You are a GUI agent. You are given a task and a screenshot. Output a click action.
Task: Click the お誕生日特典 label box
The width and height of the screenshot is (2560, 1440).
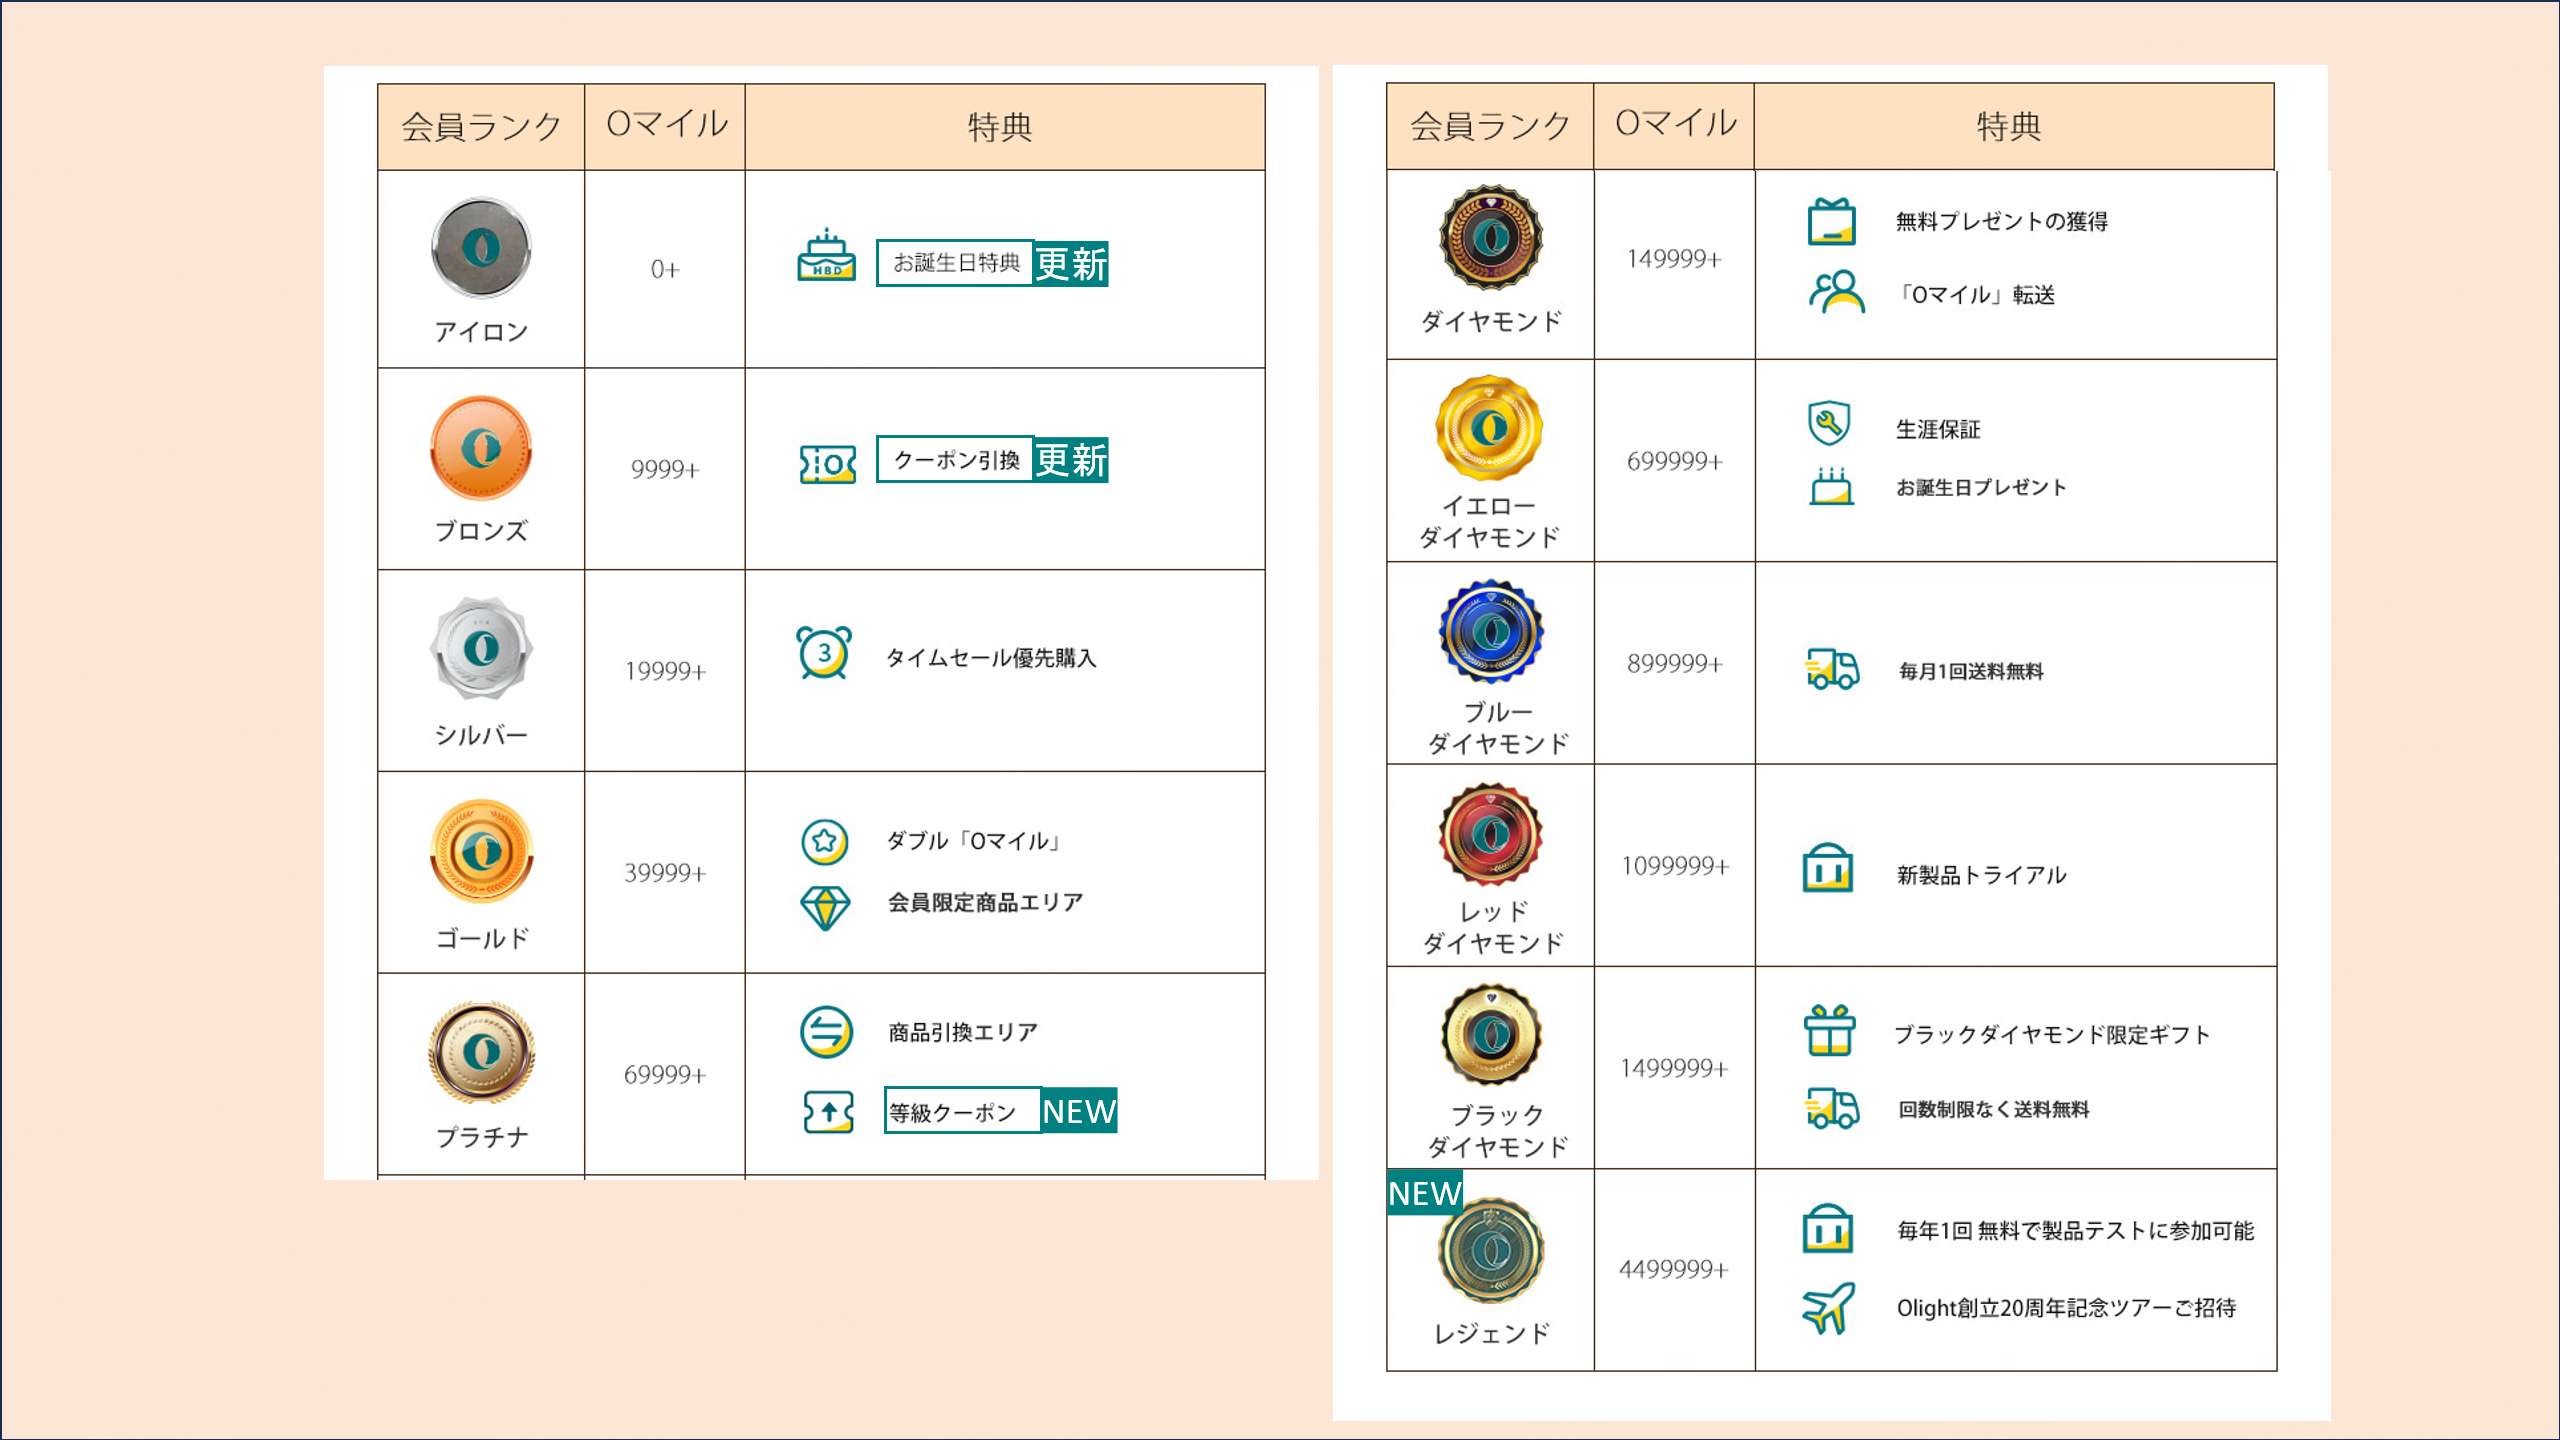tap(955, 263)
